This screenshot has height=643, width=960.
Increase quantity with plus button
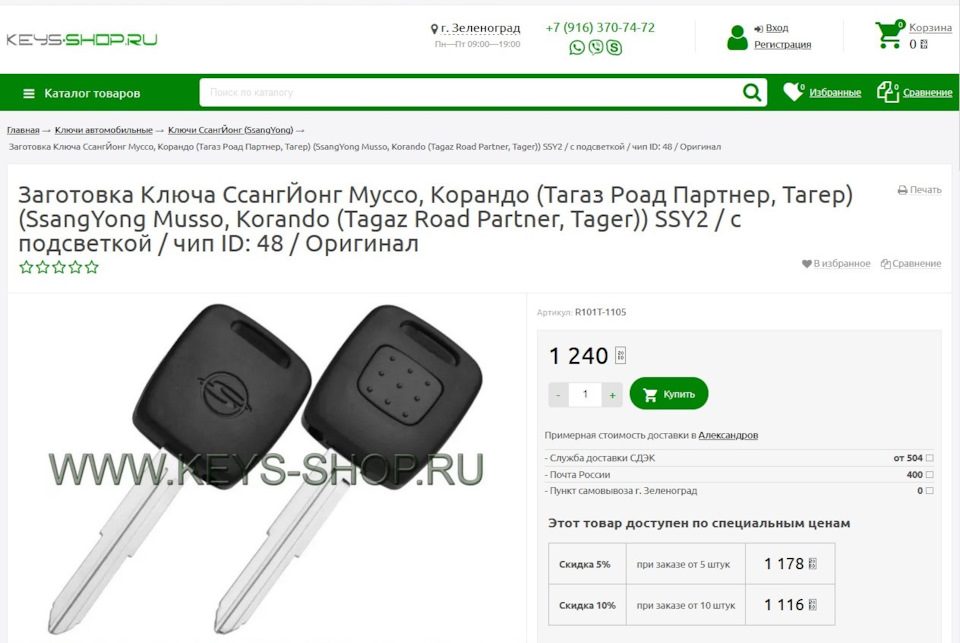[612, 395]
